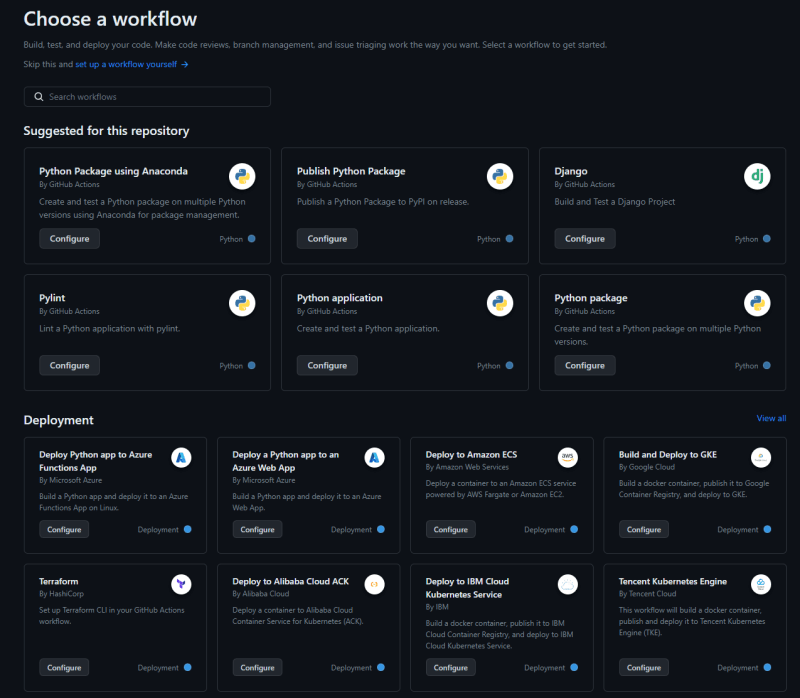Click the Tencent Kubernetes Engine title
The width and height of the screenshot is (800, 698).
pos(673,582)
